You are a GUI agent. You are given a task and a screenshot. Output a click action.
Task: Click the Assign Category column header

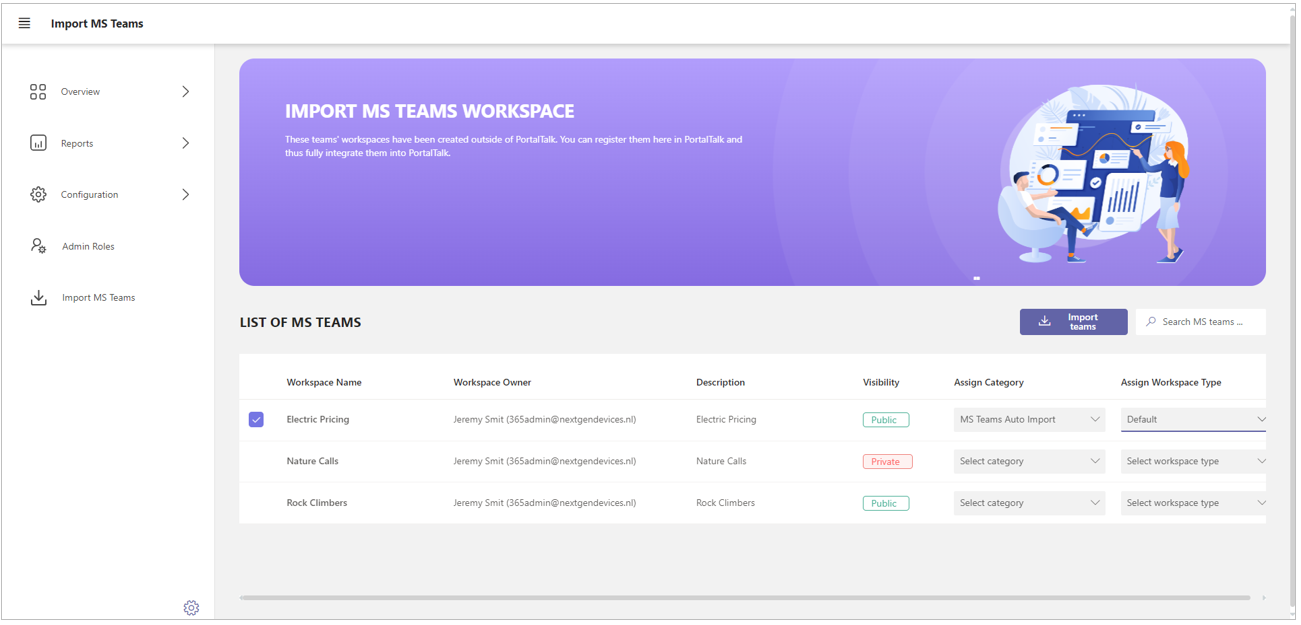tap(989, 383)
